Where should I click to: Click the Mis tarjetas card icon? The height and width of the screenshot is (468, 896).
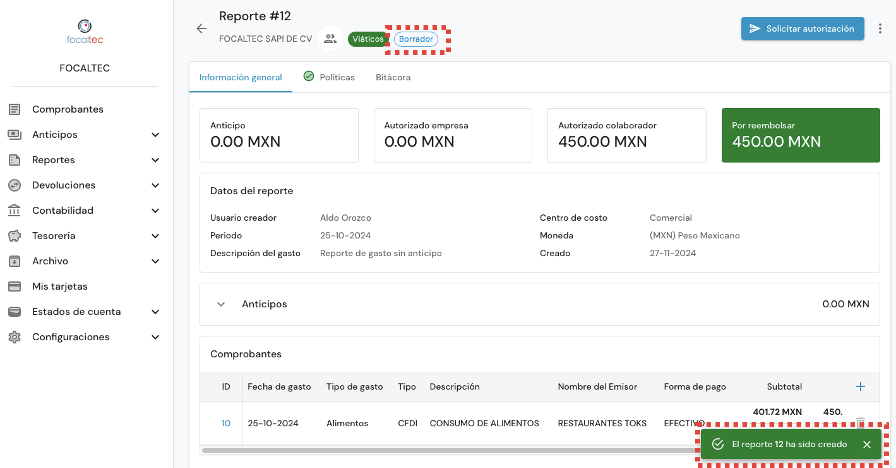(x=14, y=286)
